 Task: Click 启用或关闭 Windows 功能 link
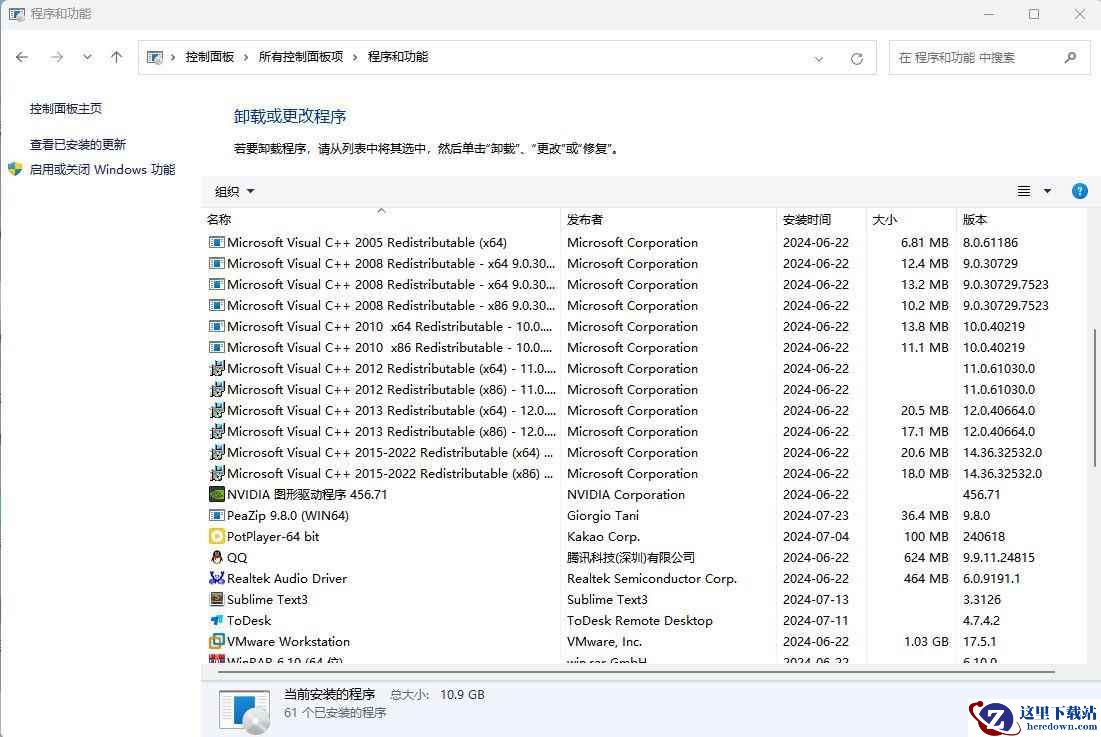pyautogui.click(x=102, y=169)
